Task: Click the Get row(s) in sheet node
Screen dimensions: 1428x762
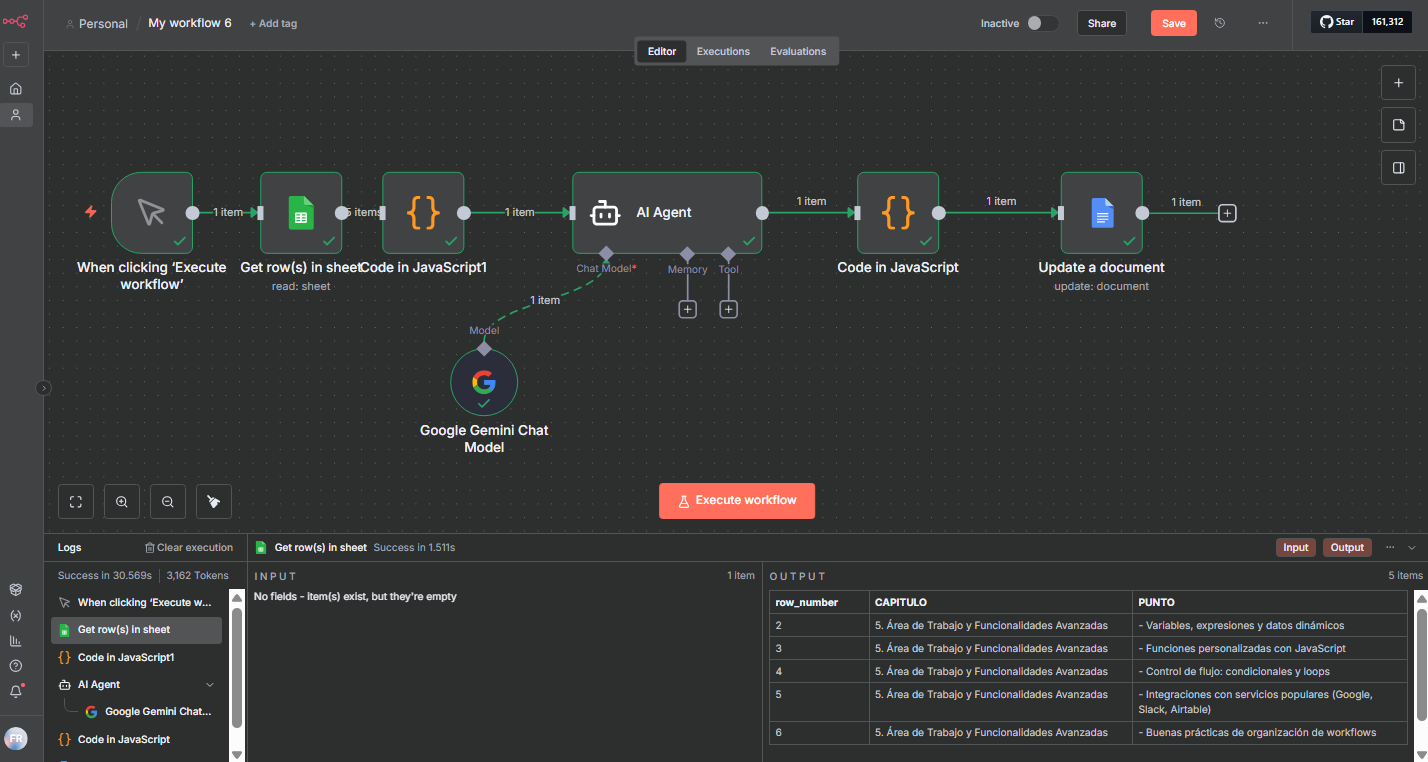Action: (x=301, y=212)
